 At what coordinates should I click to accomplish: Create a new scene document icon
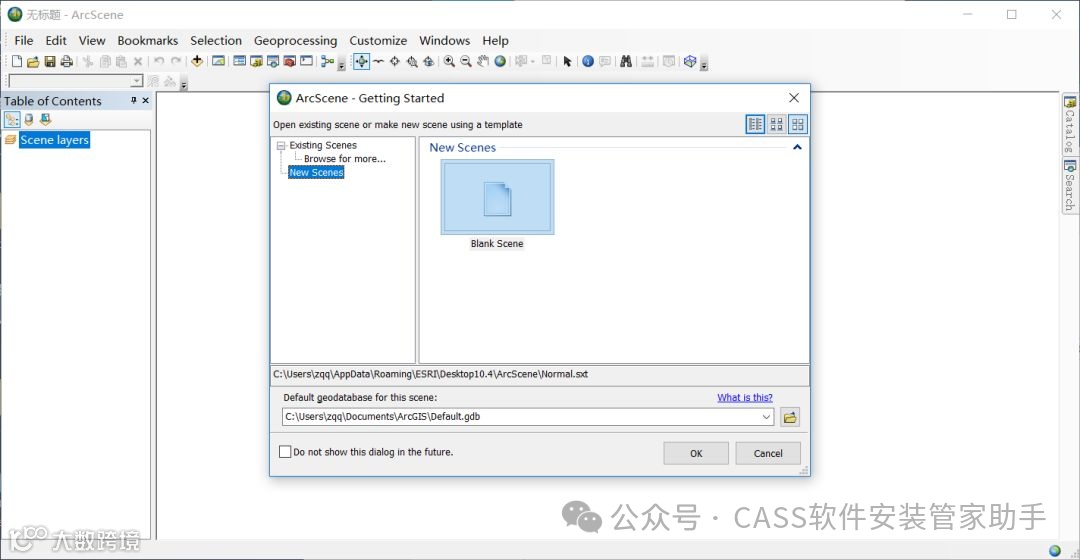17,61
